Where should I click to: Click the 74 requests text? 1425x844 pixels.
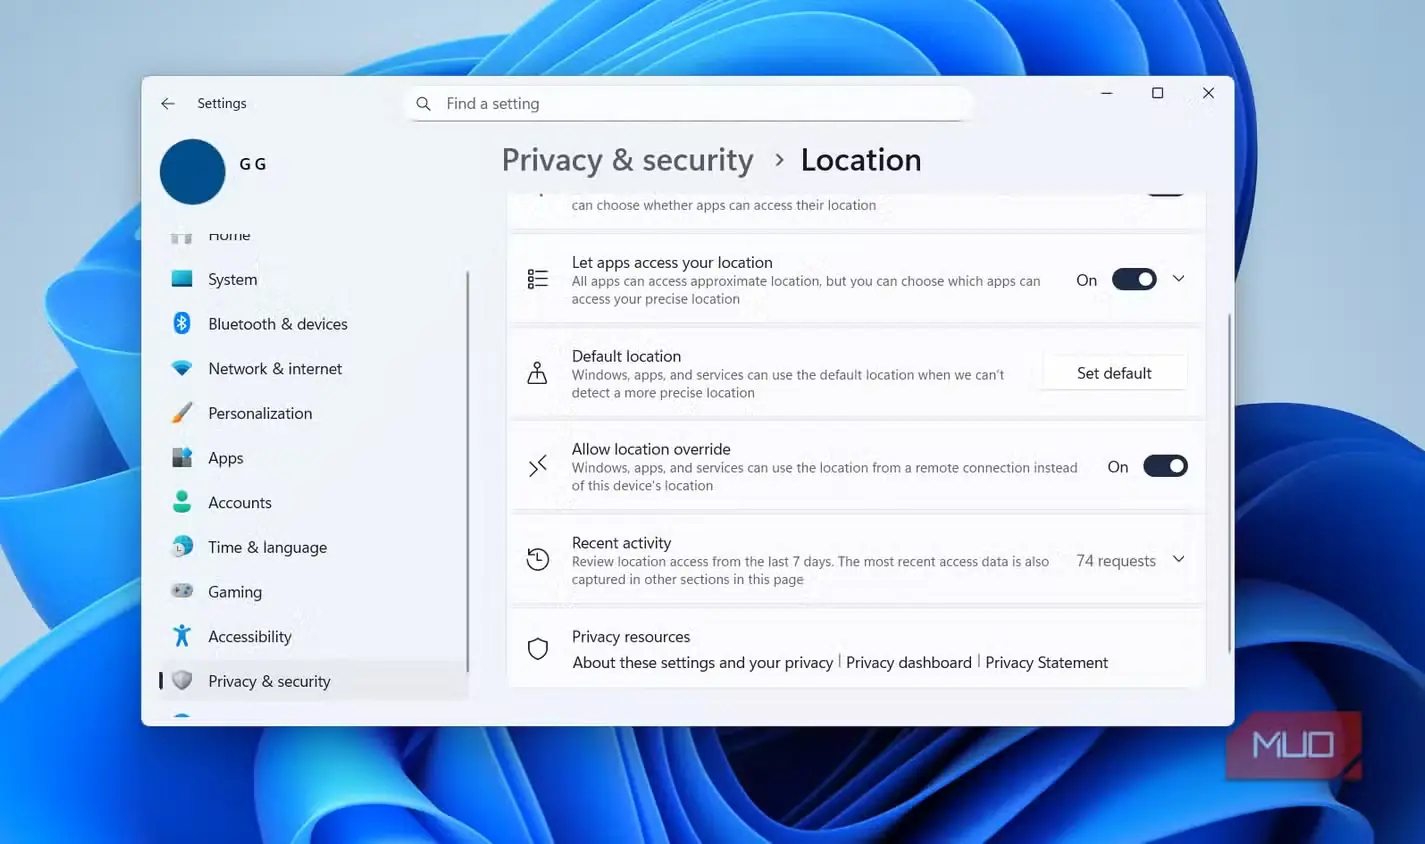point(1116,560)
